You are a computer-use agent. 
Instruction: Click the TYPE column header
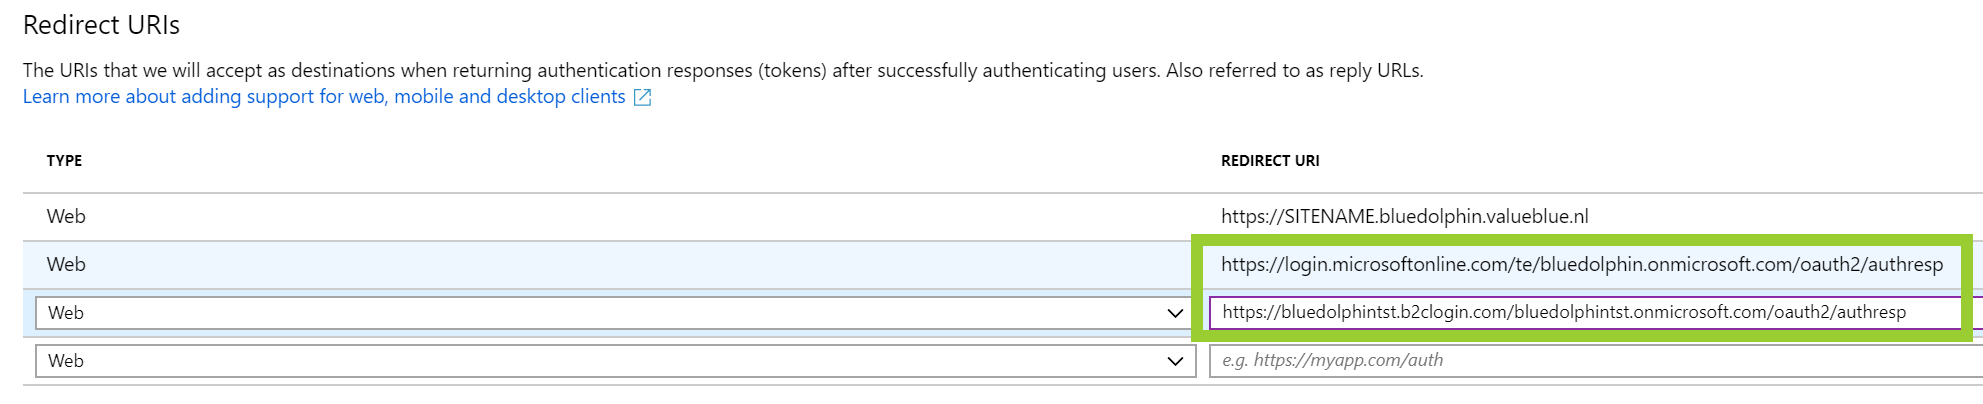click(64, 160)
